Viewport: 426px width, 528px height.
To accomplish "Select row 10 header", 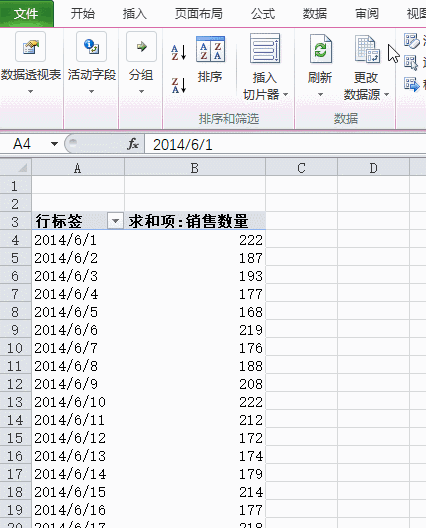I will (x=15, y=348).
